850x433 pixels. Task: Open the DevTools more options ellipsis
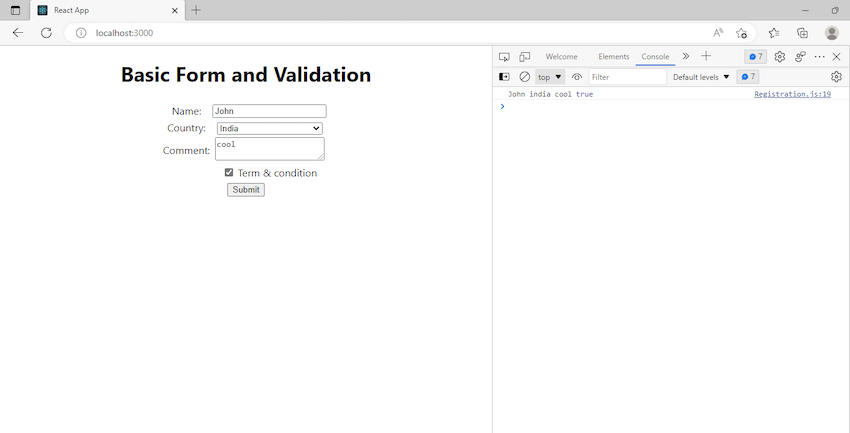tap(819, 56)
